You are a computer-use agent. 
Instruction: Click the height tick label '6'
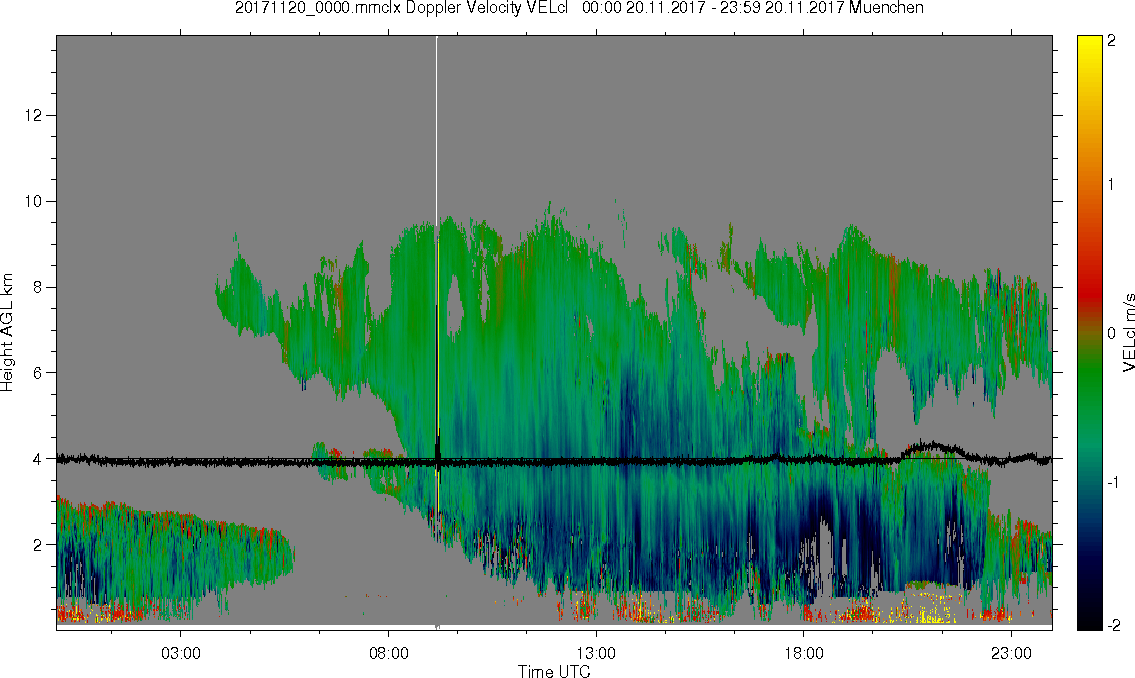38,373
